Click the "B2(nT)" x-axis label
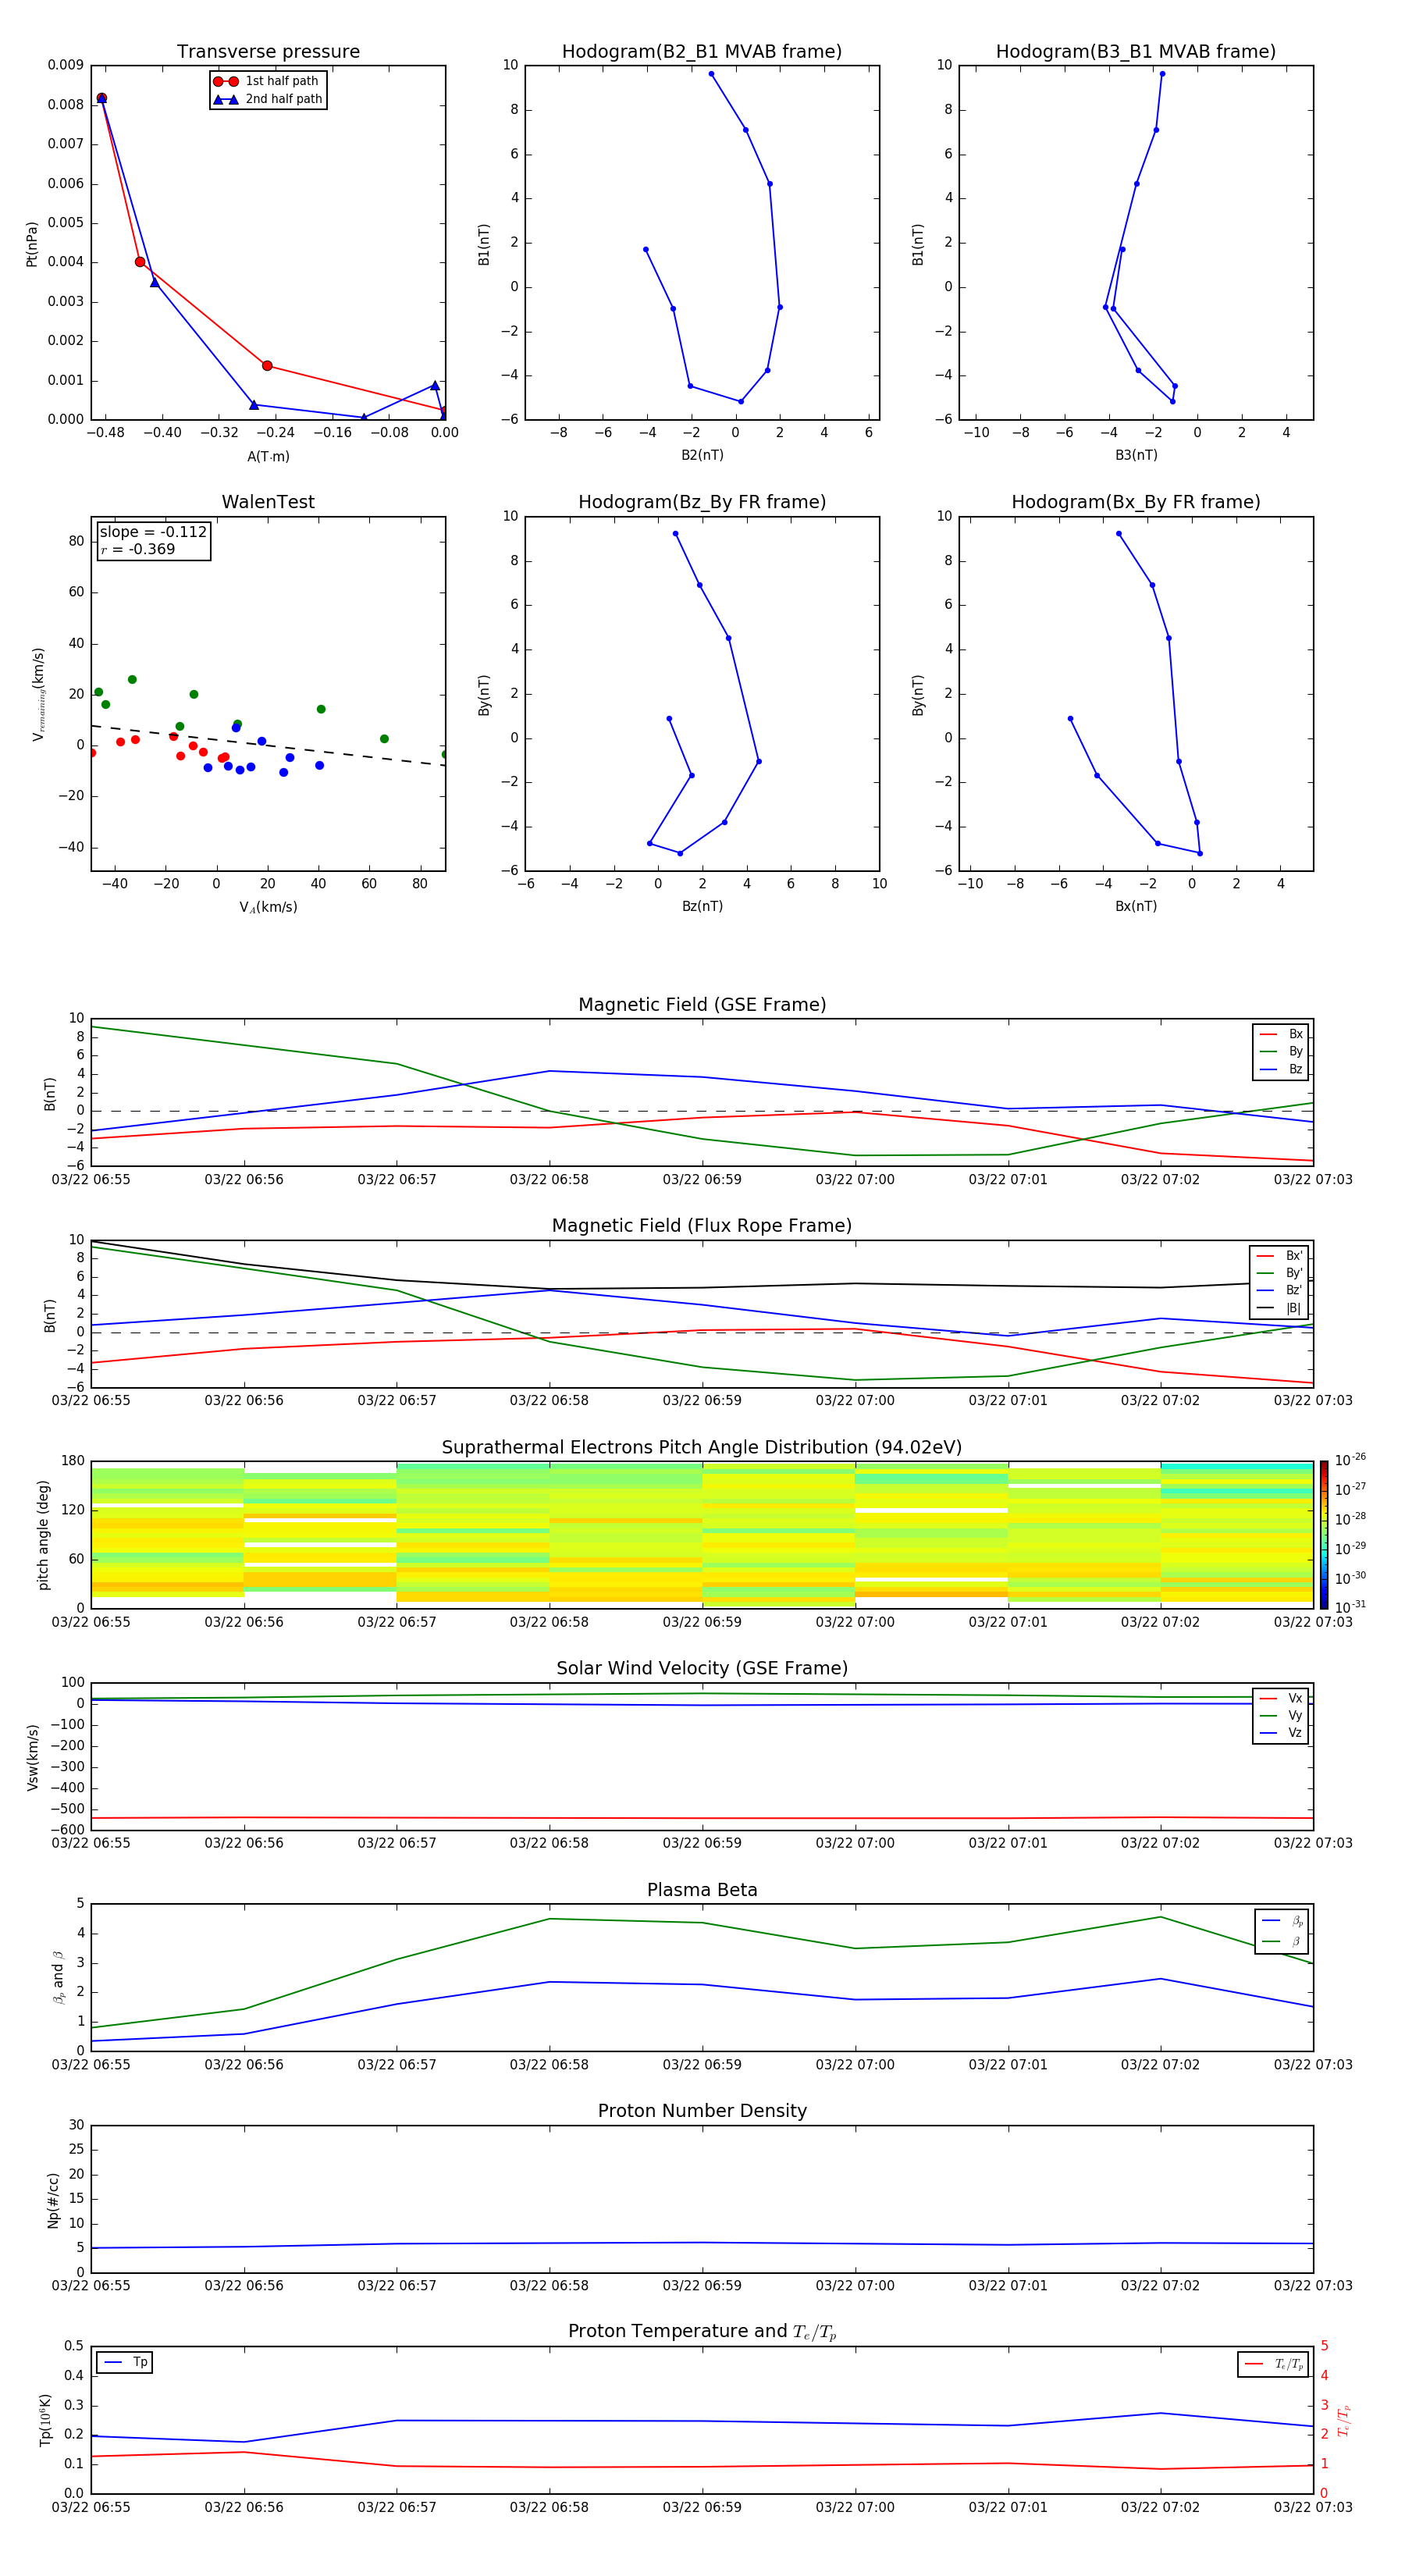1405x2576 pixels. pyautogui.click(x=702, y=455)
